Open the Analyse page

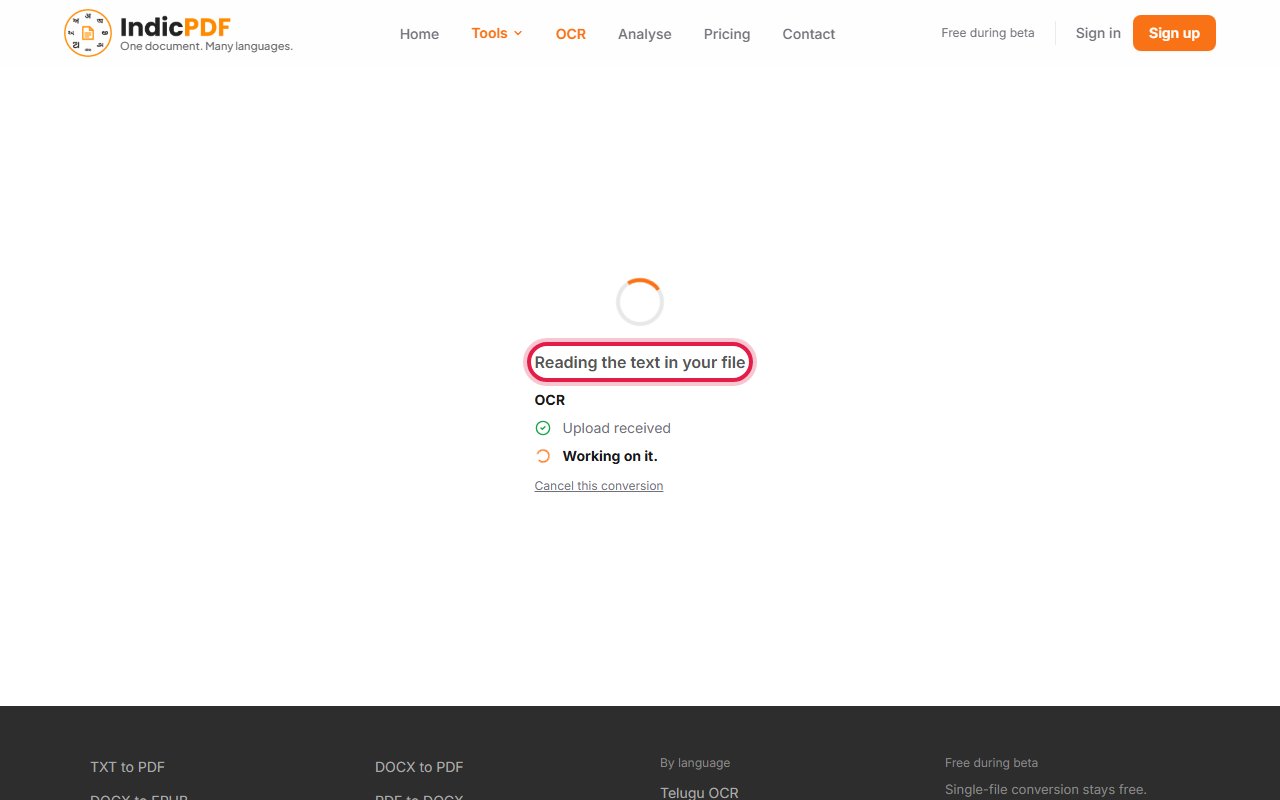click(x=645, y=34)
